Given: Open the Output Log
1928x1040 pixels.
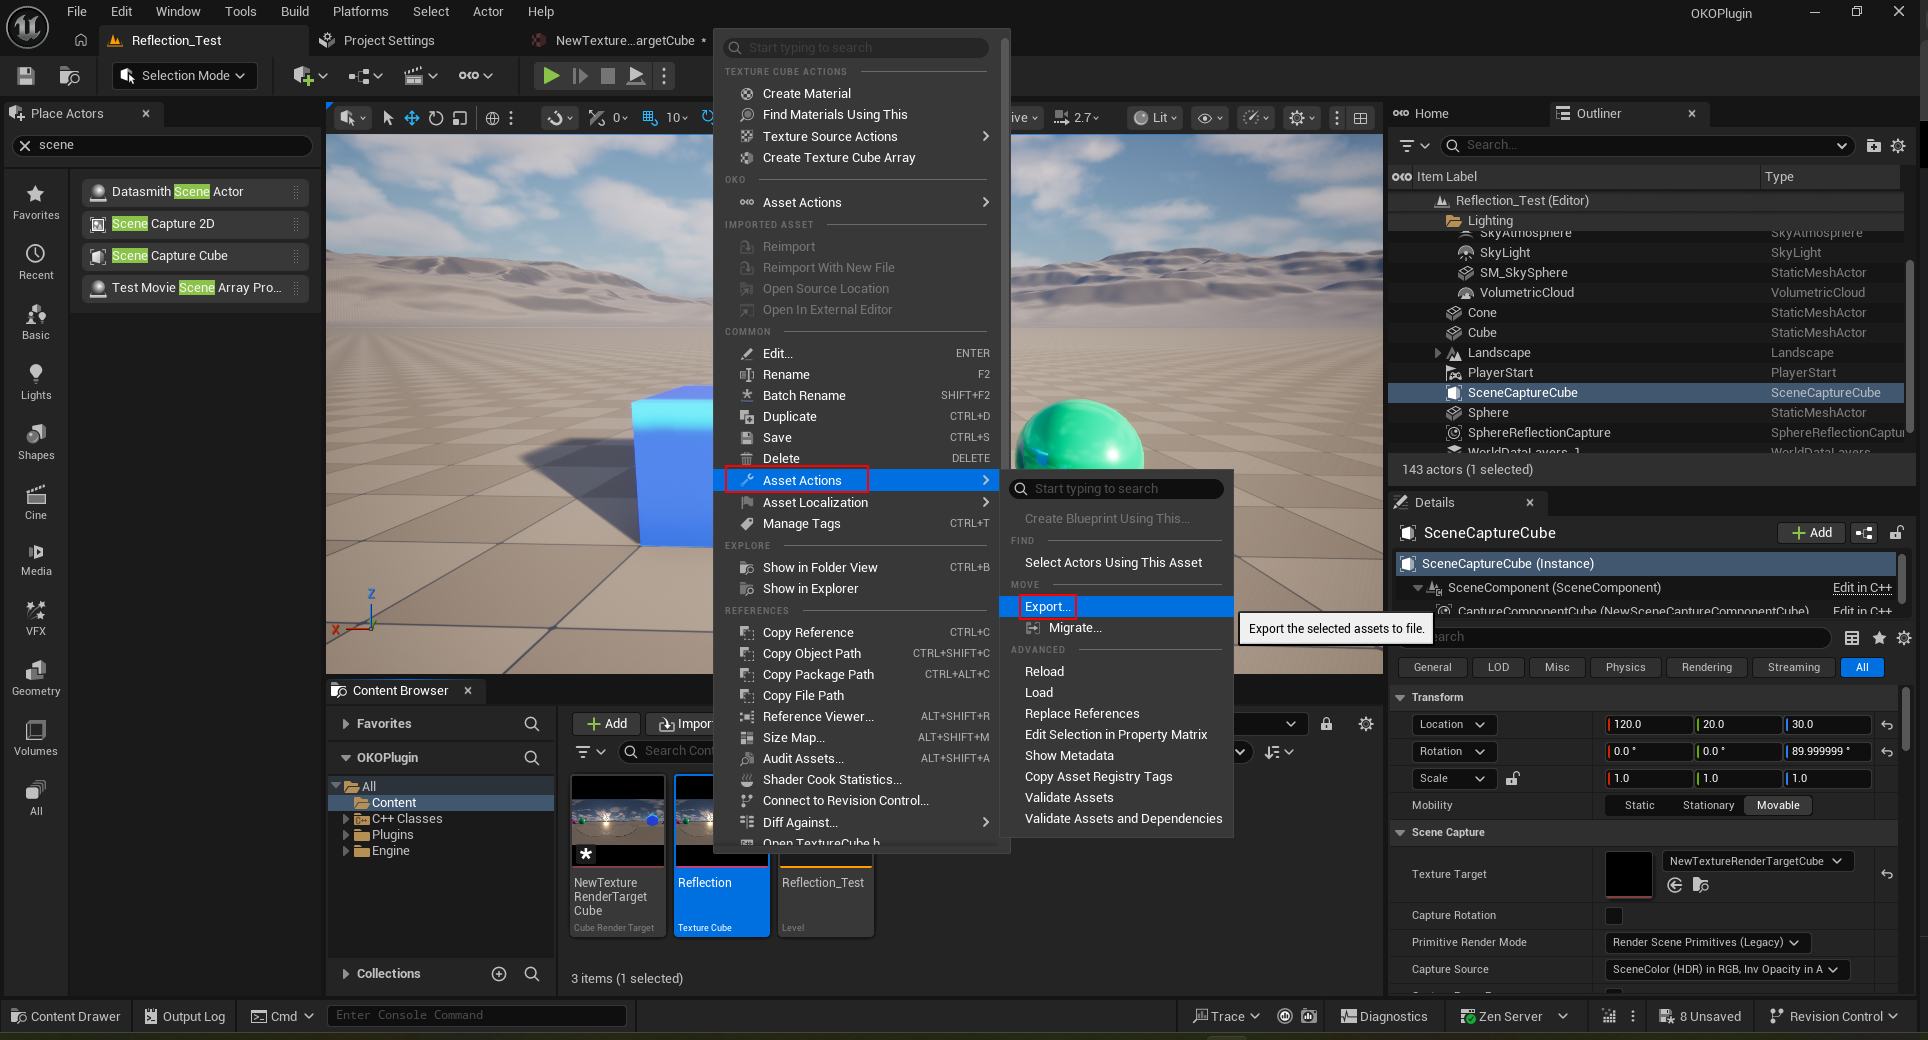Looking at the screenshot, I should coord(185,1017).
